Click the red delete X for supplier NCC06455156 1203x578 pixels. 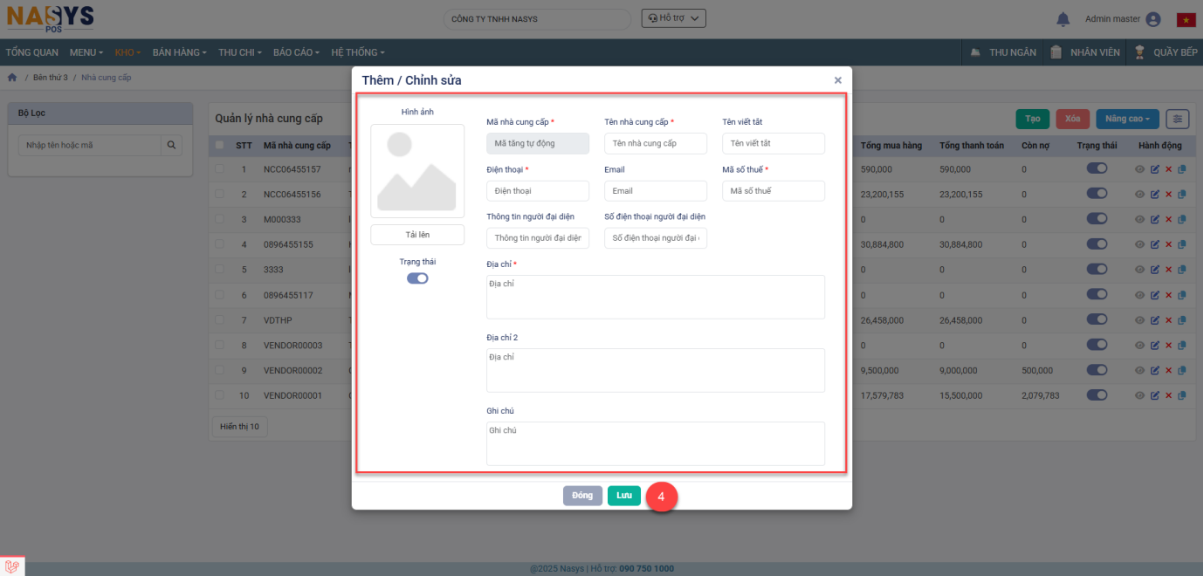point(1168,194)
